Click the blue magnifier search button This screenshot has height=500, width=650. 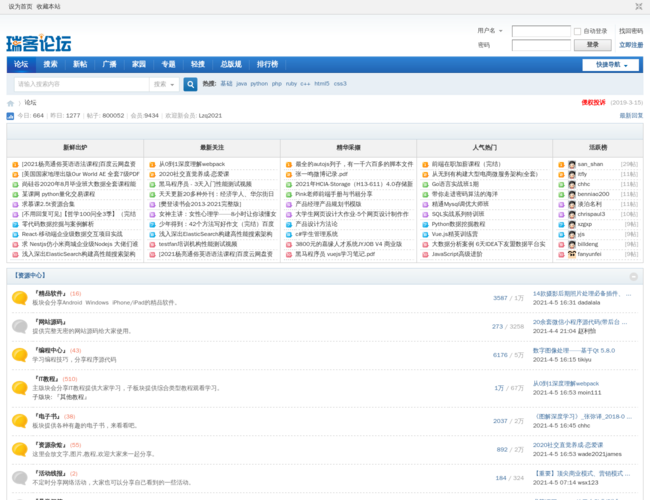189,84
